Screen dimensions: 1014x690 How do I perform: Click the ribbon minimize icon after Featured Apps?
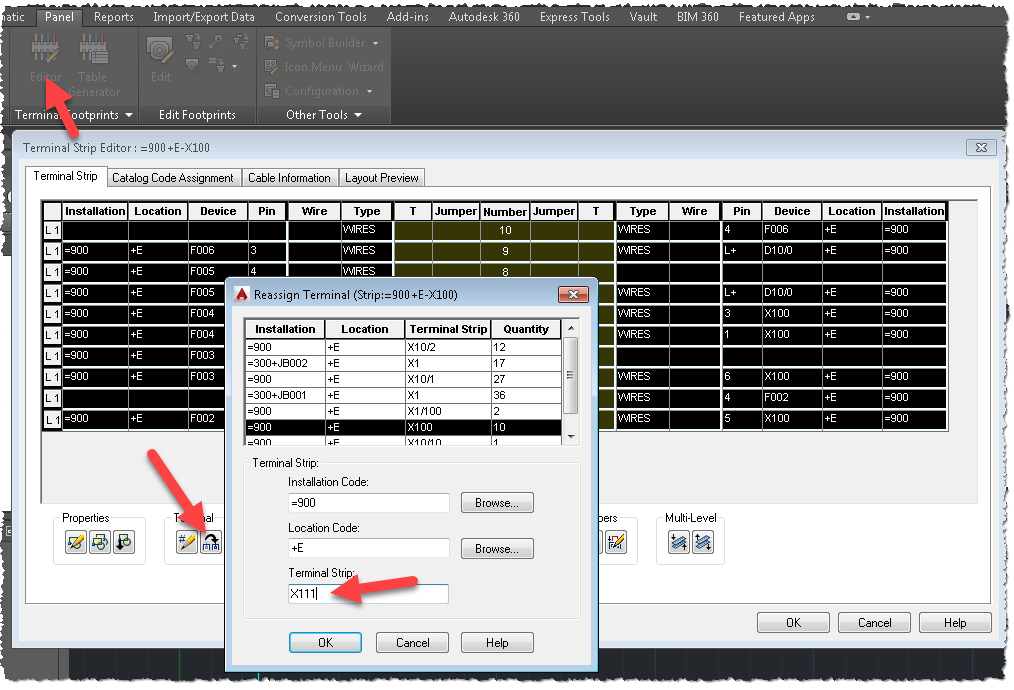click(854, 17)
